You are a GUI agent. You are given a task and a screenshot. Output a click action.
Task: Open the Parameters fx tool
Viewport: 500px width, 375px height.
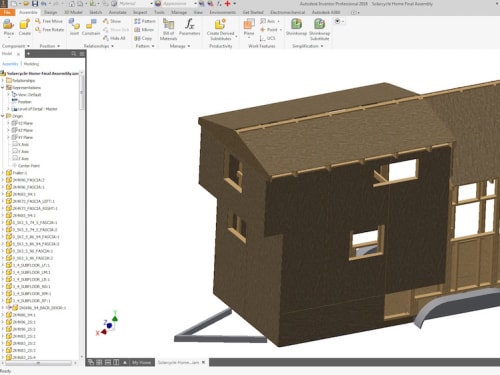(189, 27)
